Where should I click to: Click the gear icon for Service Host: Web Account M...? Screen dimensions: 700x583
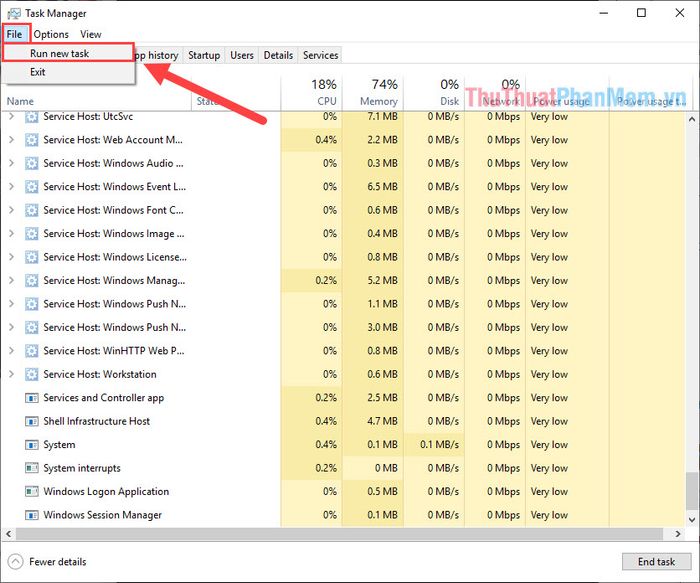point(31,140)
